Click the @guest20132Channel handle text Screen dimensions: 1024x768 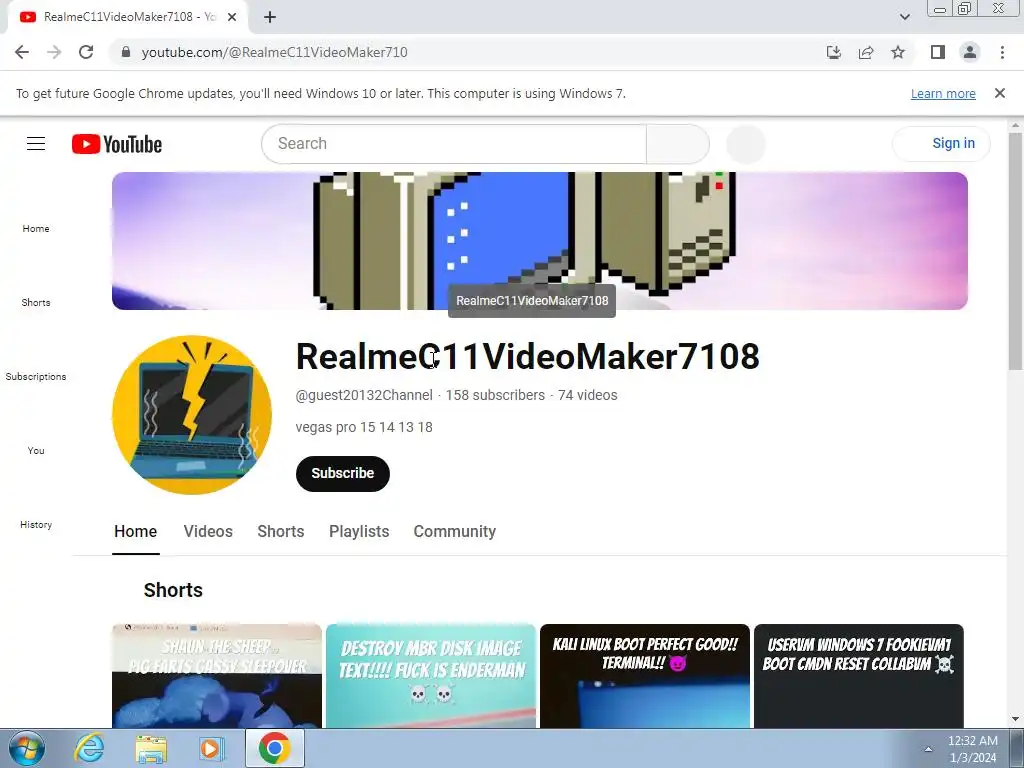coord(364,395)
